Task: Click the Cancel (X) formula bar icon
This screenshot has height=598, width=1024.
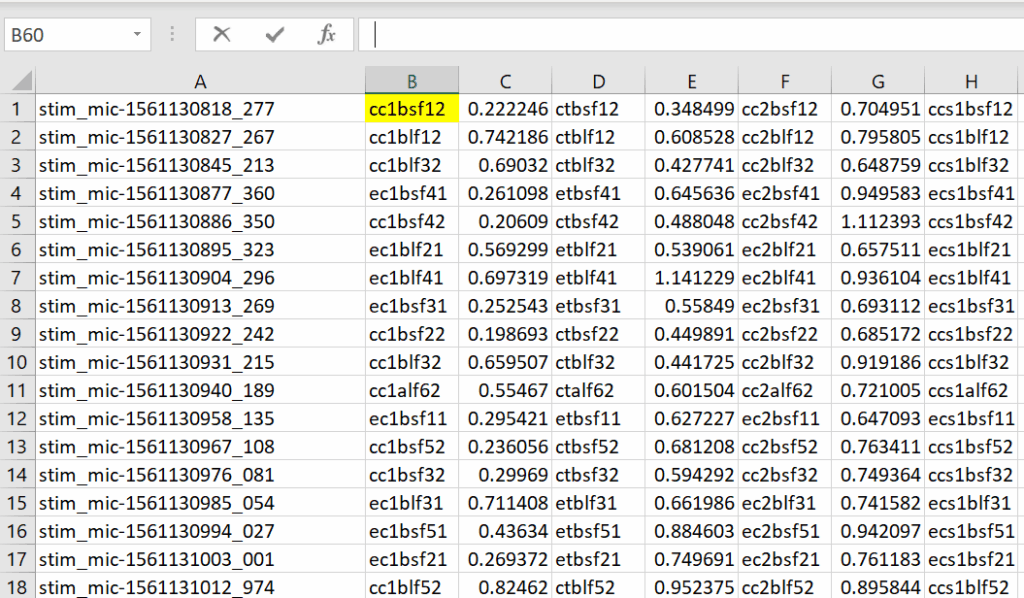Action: point(221,35)
